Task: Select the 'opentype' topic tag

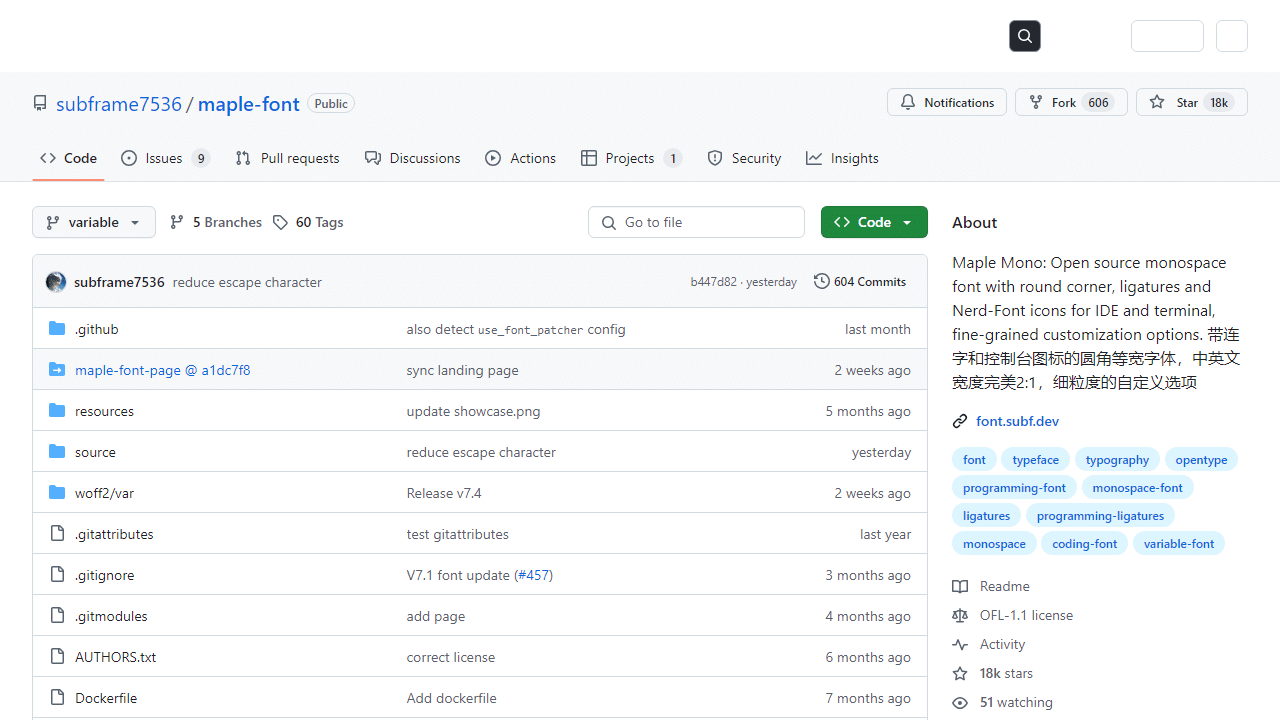Action: click(x=1201, y=460)
